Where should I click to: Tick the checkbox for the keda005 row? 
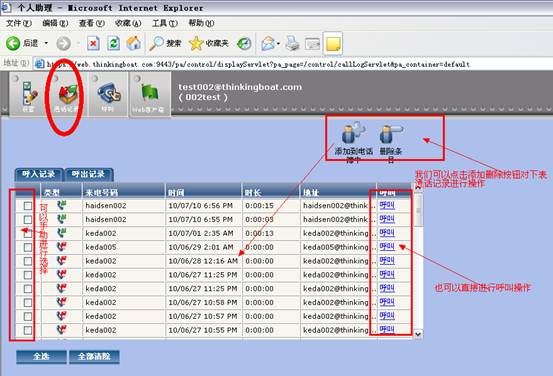28,247
